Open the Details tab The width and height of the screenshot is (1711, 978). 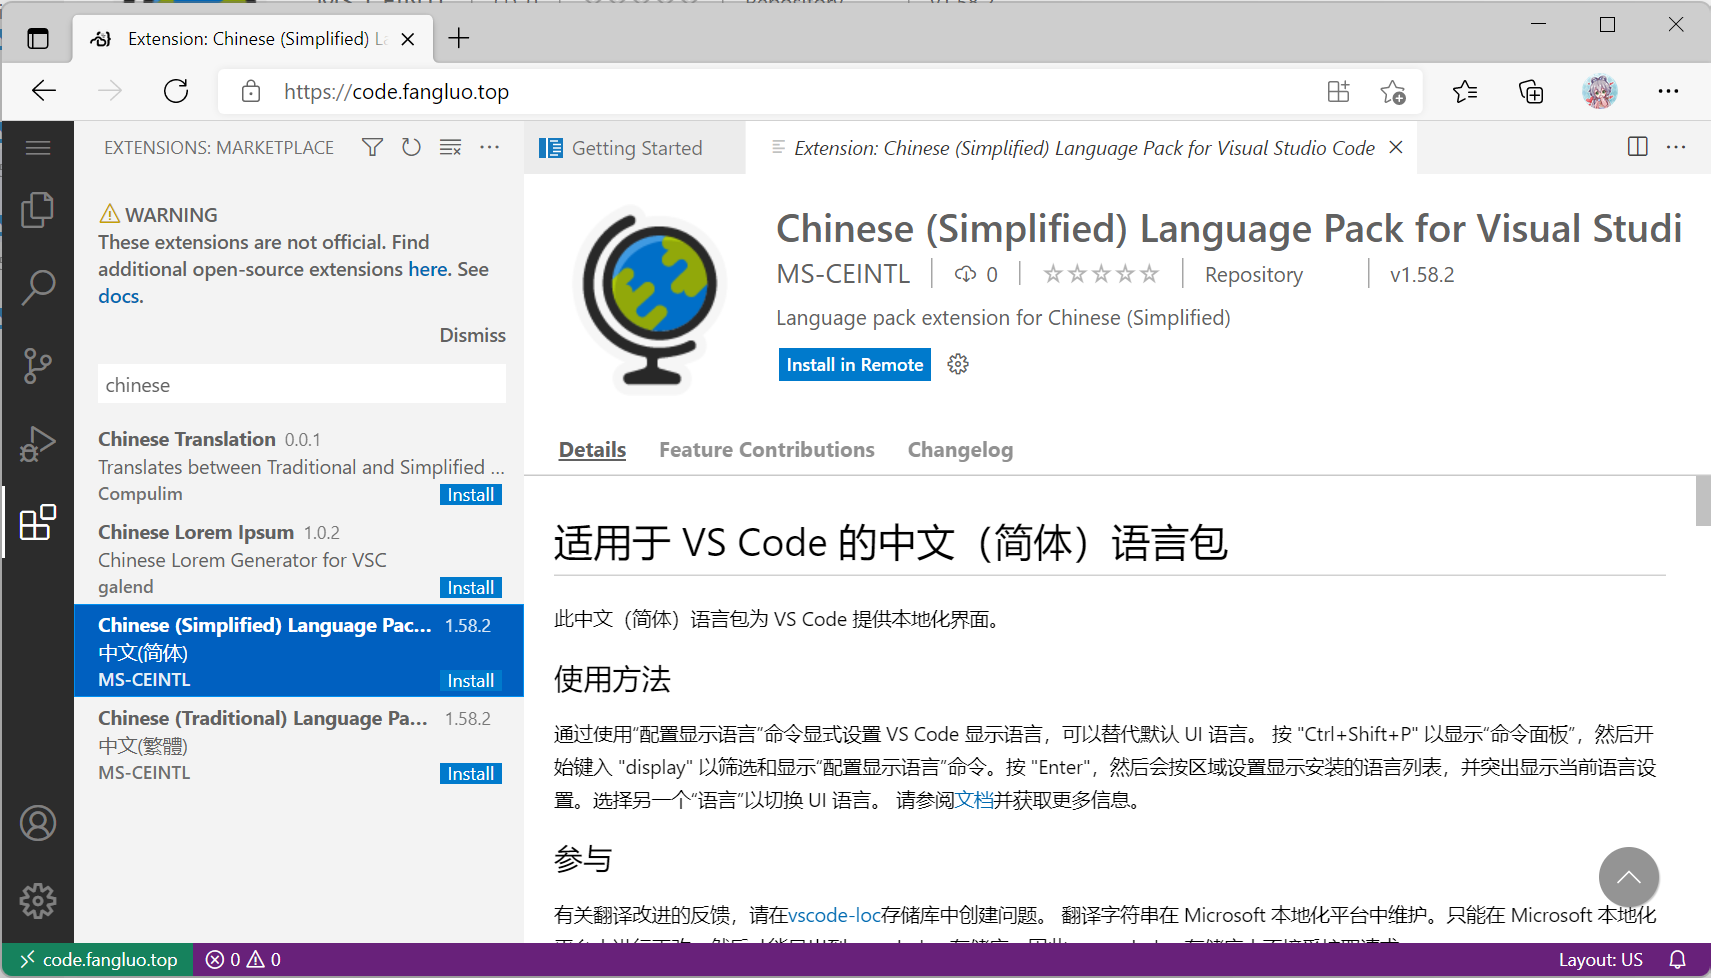592,450
